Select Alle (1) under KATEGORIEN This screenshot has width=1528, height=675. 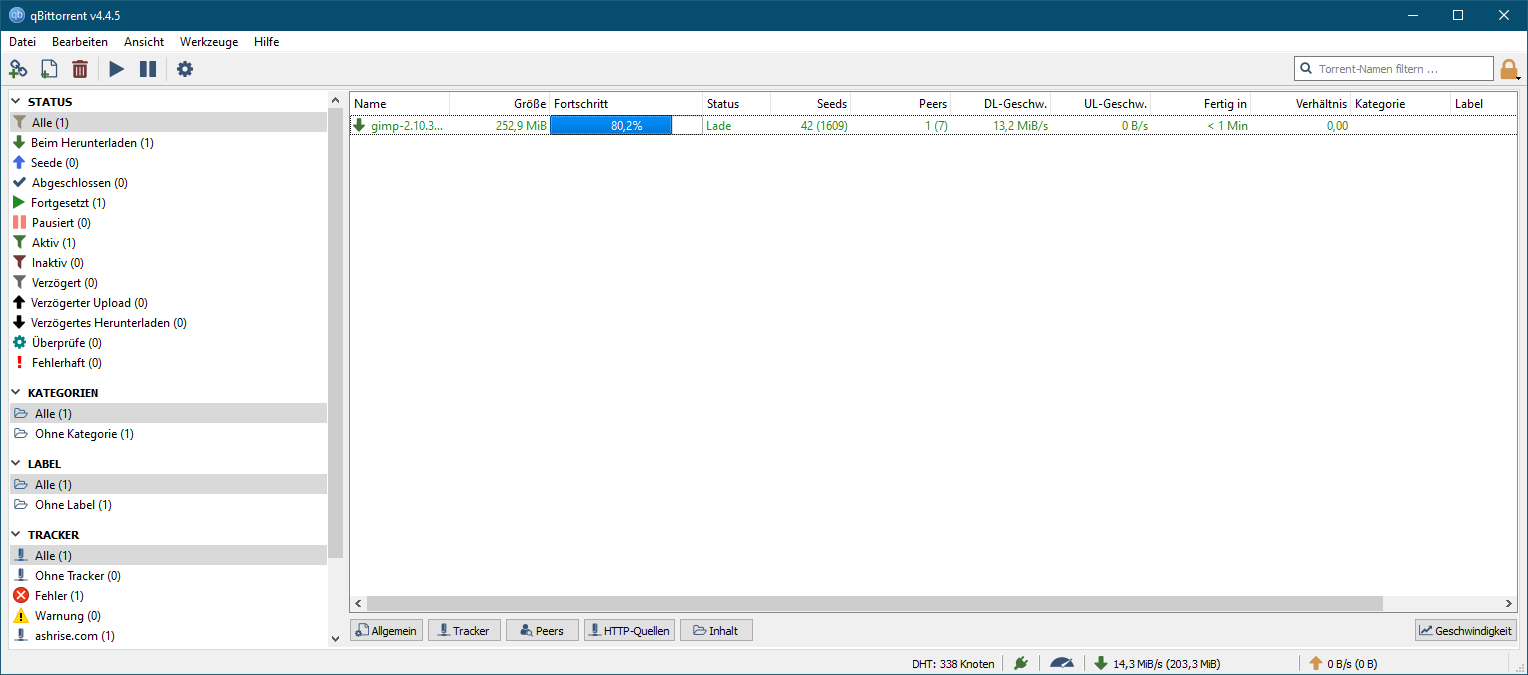pyautogui.click(x=168, y=414)
